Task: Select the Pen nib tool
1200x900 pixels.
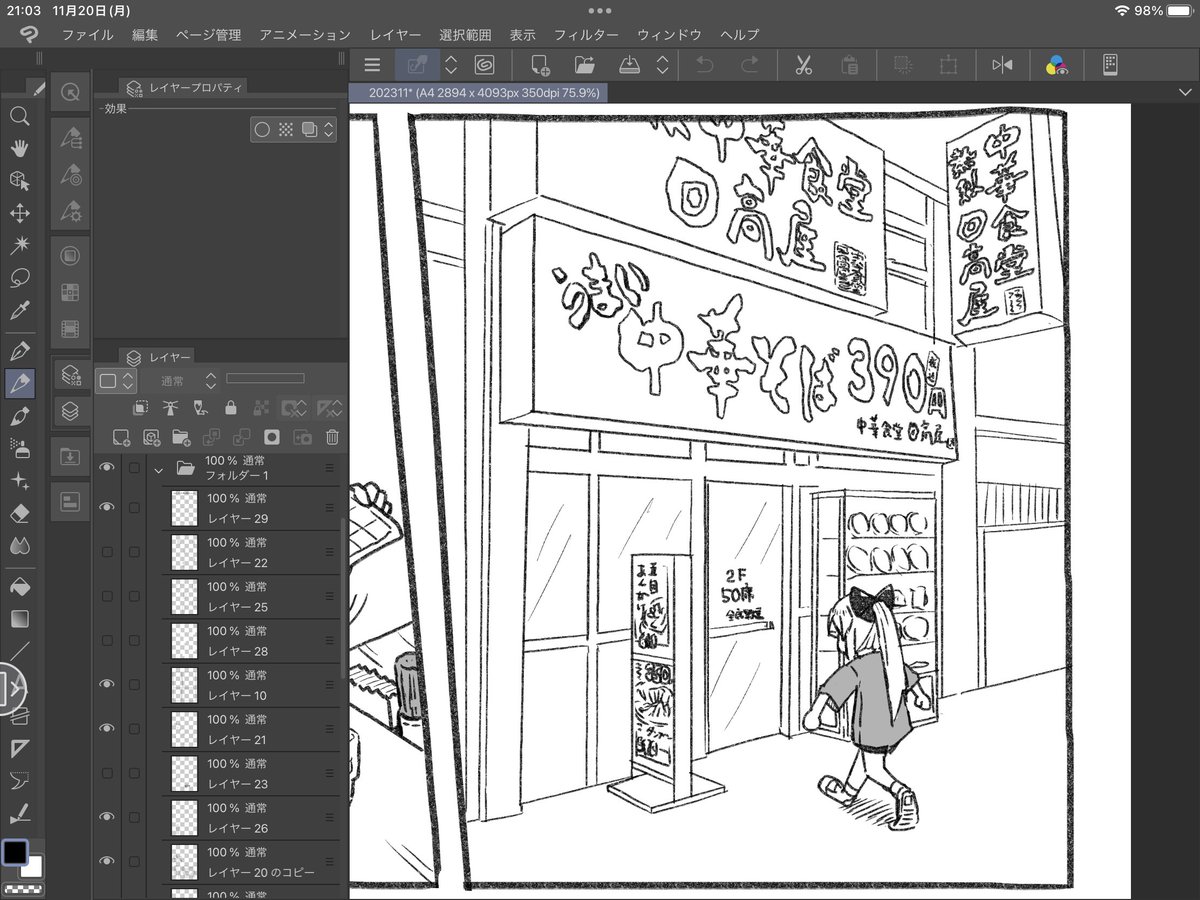Action: click(19, 351)
